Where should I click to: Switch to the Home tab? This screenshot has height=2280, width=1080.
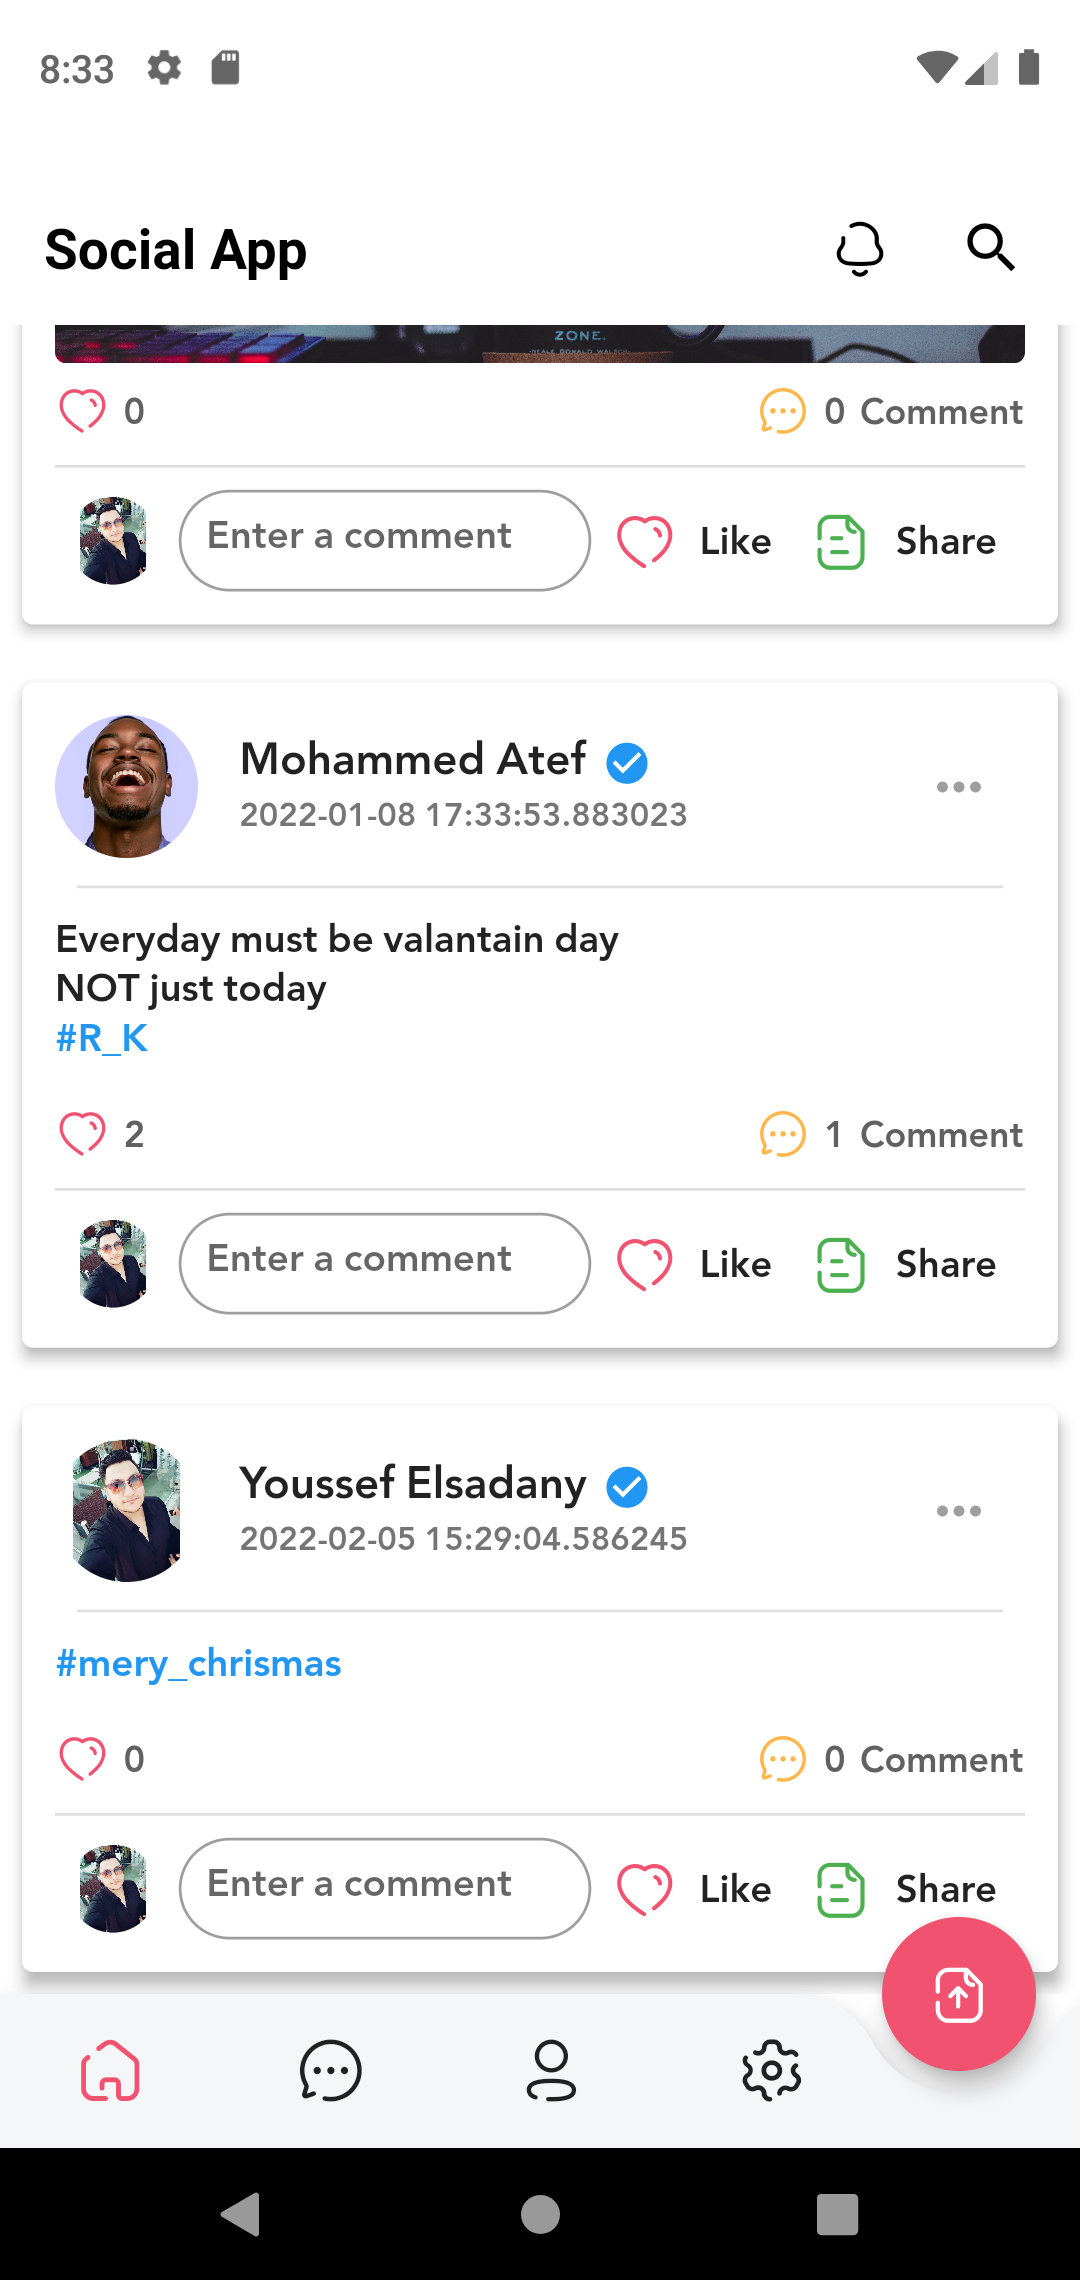coord(110,2072)
